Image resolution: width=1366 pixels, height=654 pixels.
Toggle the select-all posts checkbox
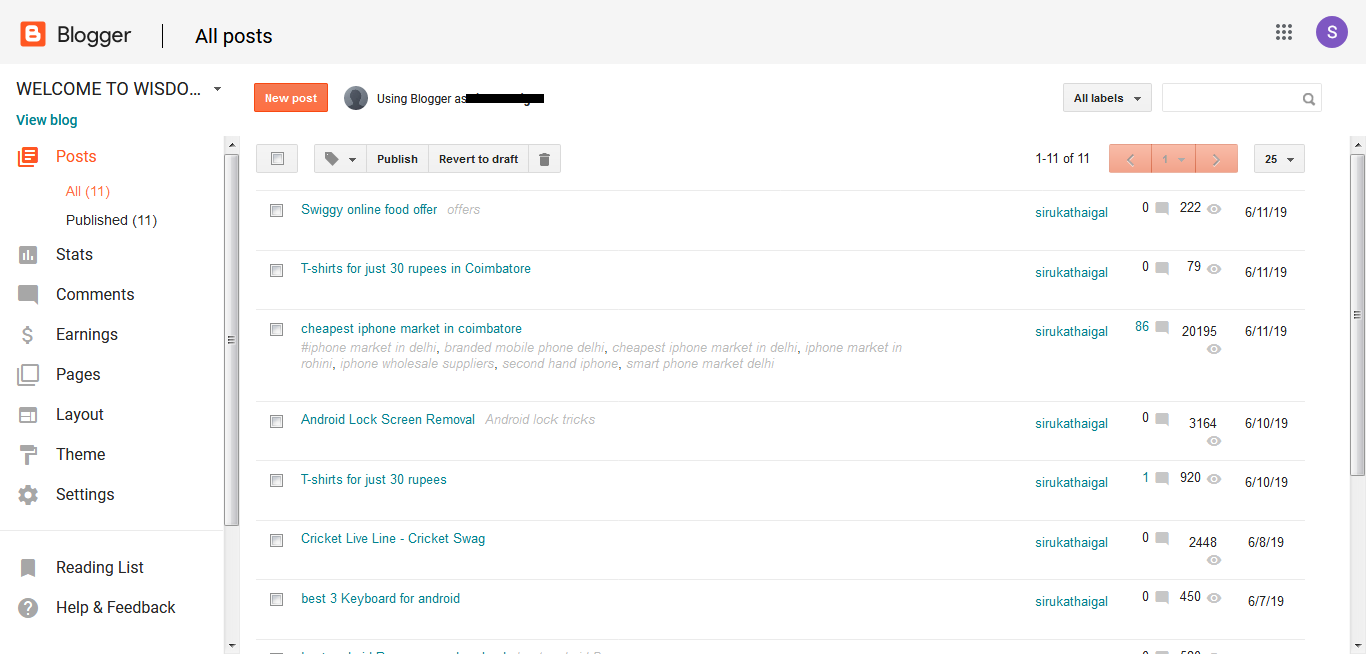point(277,159)
